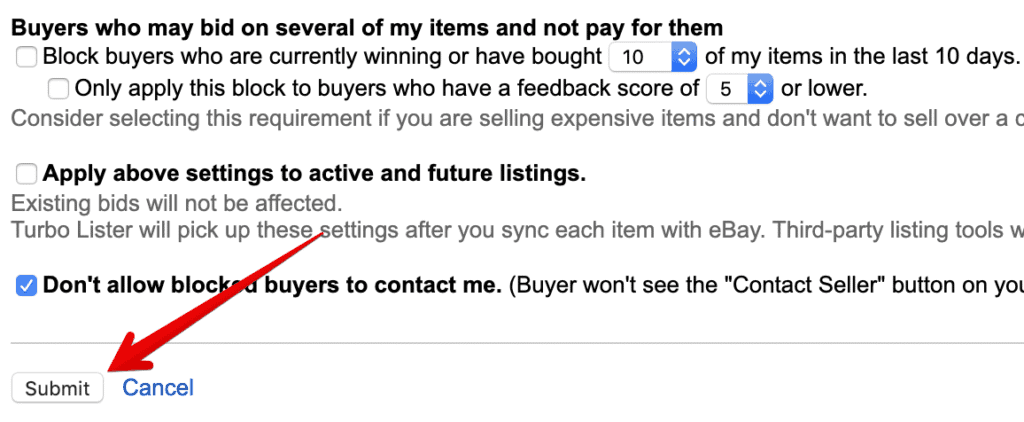
Task: Click the 'Apply above settings to active' bold label
Action: coord(314,173)
